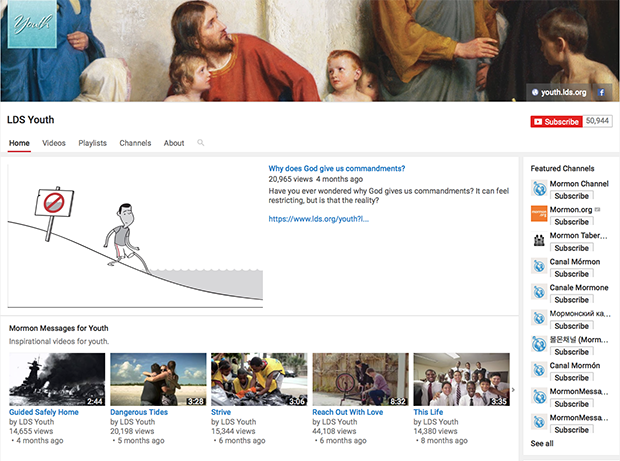Open the youth.lds.org banner link
Image resolution: width=620 pixels, height=461 pixels.
pyautogui.click(x=559, y=93)
